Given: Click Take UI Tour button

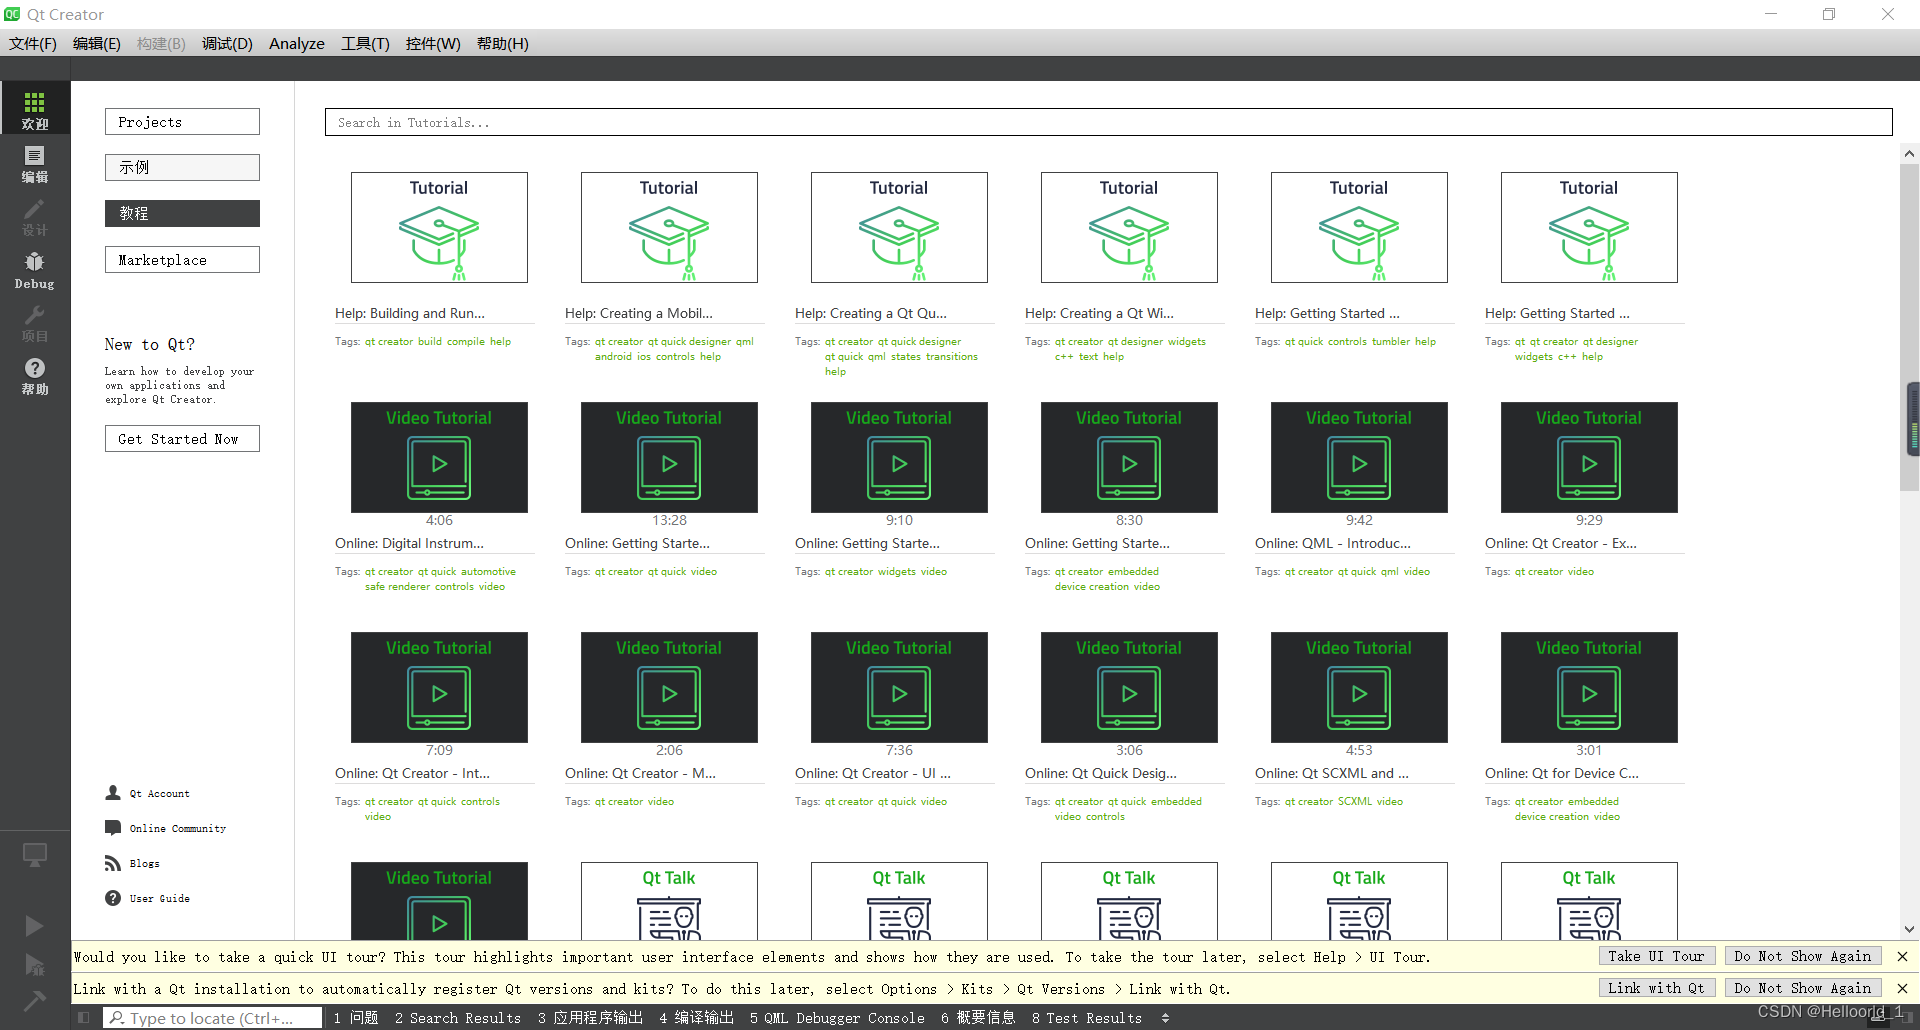Looking at the screenshot, I should (1656, 956).
